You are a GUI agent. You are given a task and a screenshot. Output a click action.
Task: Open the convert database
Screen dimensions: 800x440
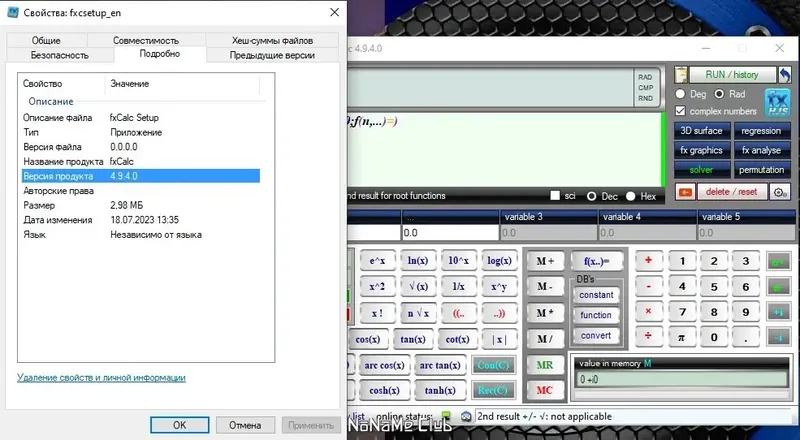(x=596, y=335)
